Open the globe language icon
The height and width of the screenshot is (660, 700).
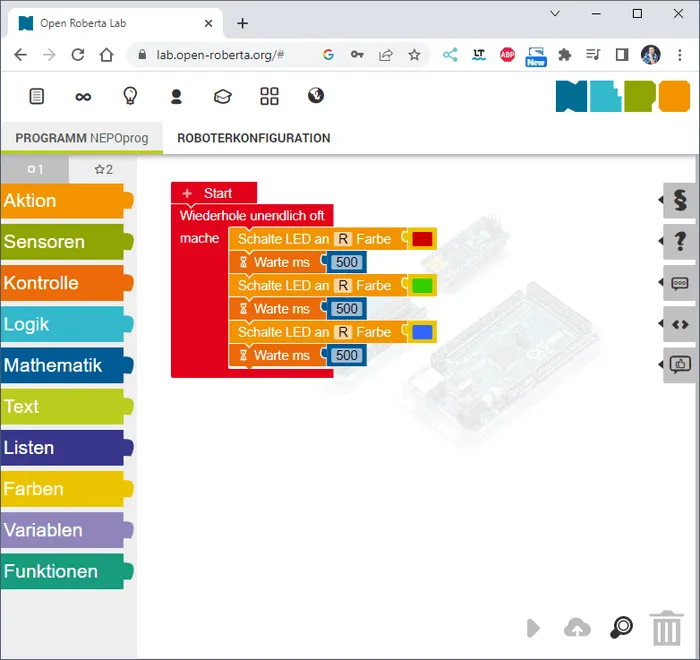coord(316,96)
